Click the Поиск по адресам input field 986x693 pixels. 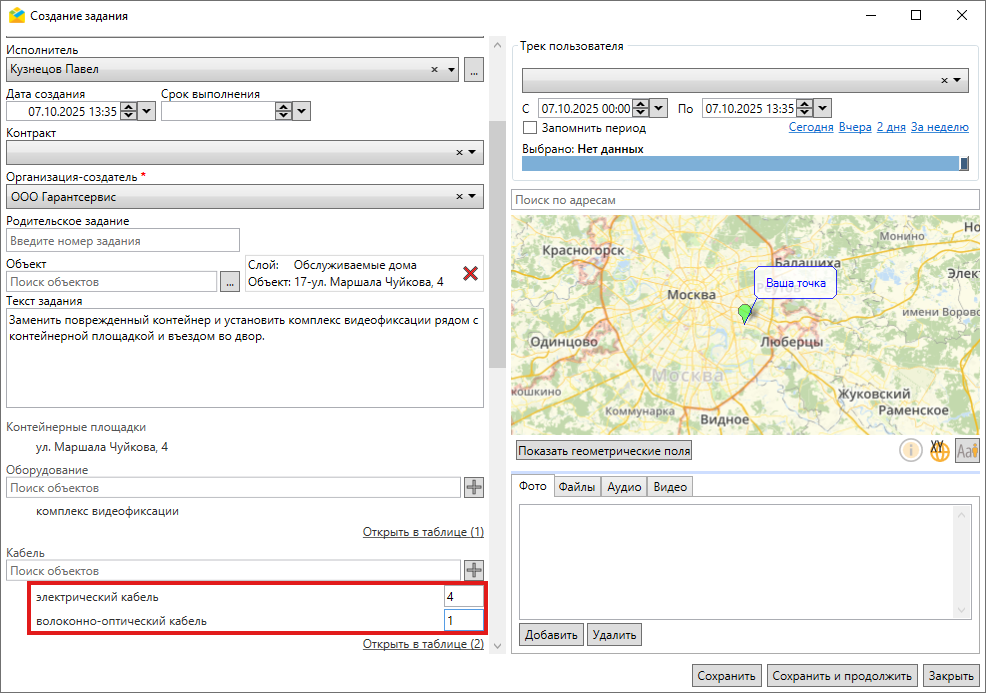point(744,200)
